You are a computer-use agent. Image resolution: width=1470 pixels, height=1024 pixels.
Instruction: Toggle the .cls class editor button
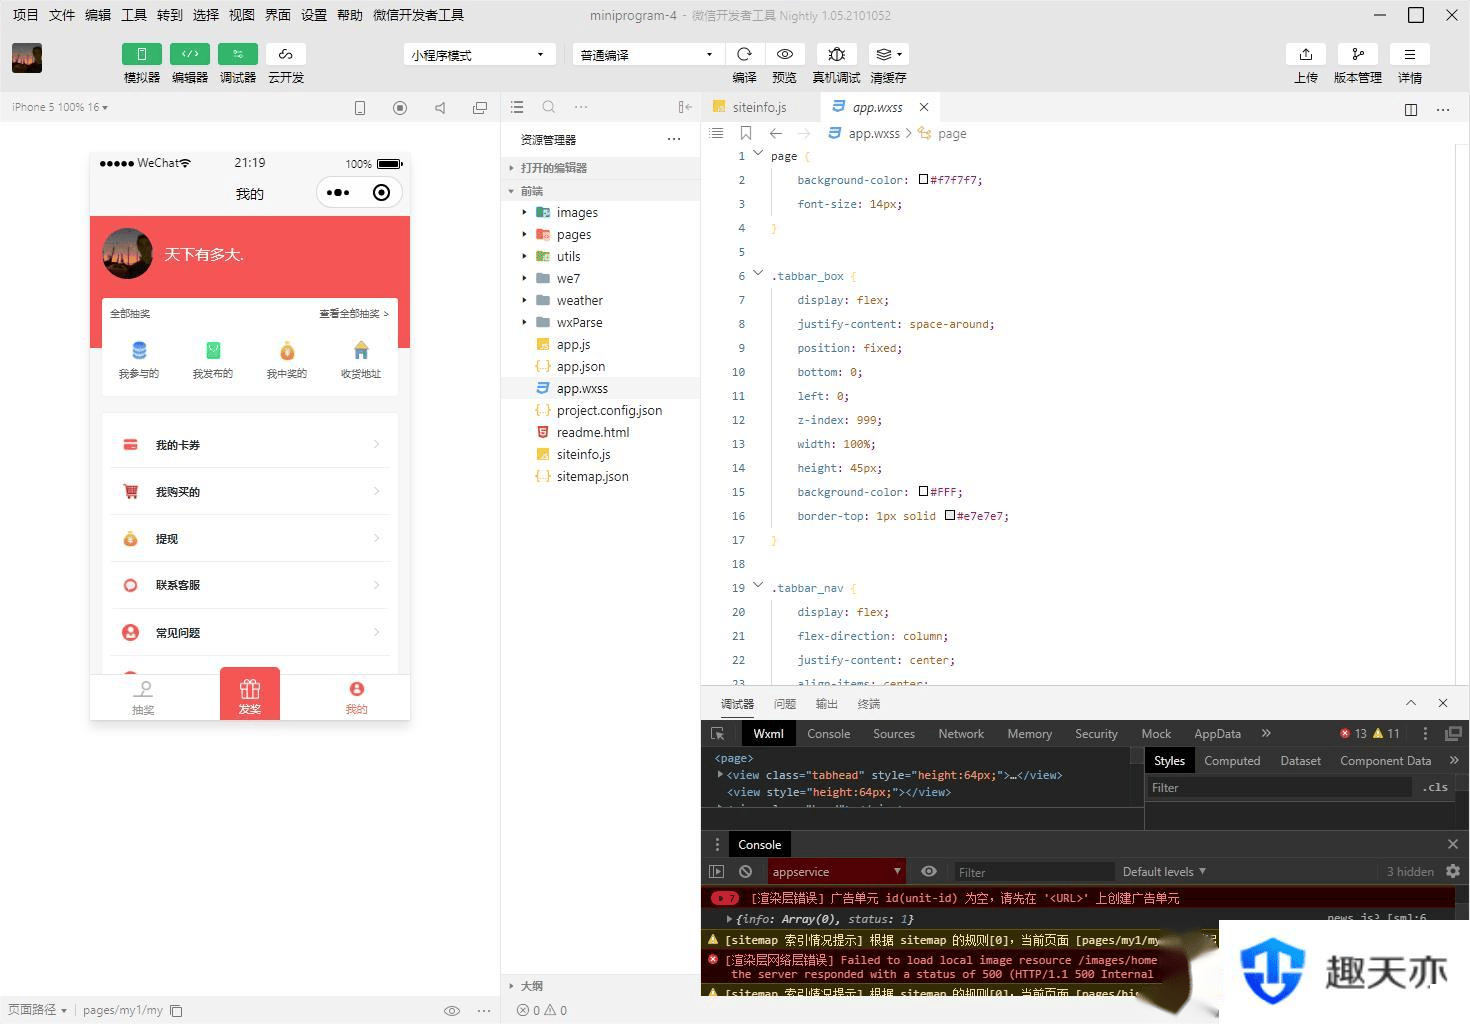click(1435, 787)
